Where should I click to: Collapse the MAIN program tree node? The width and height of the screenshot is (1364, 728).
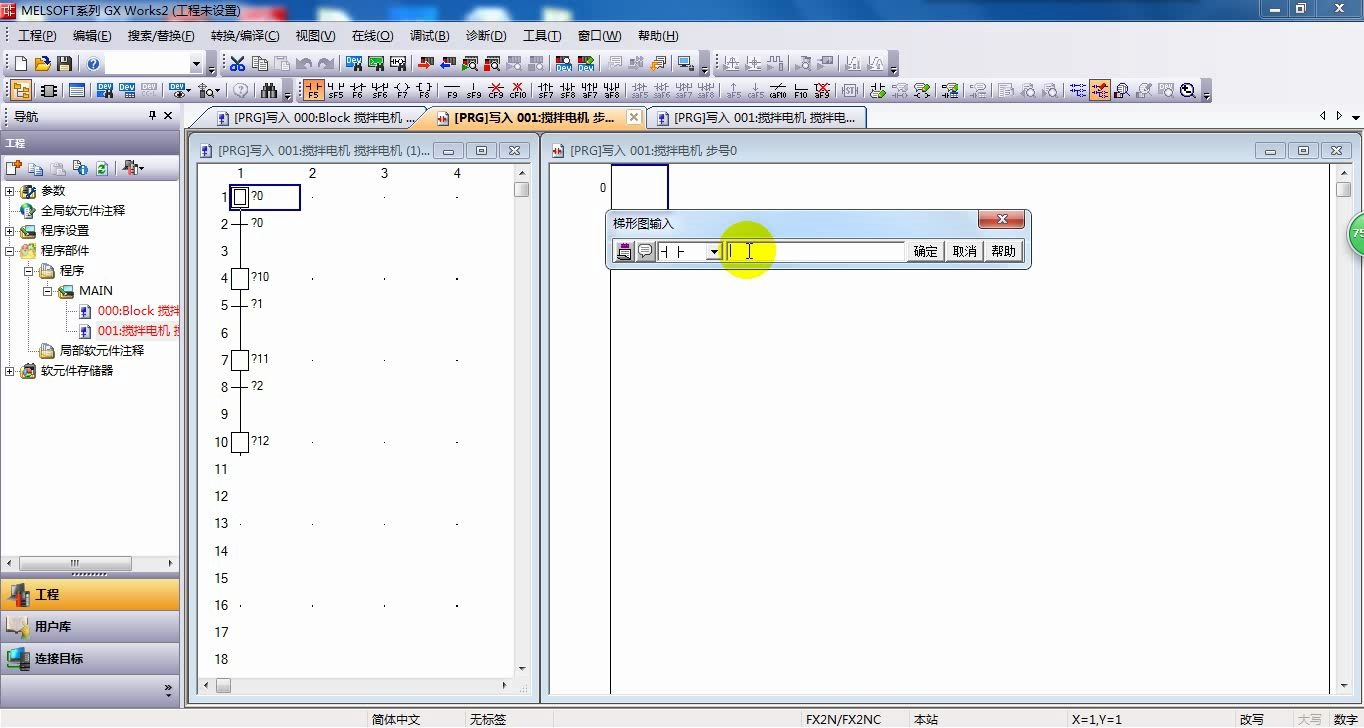(47, 291)
